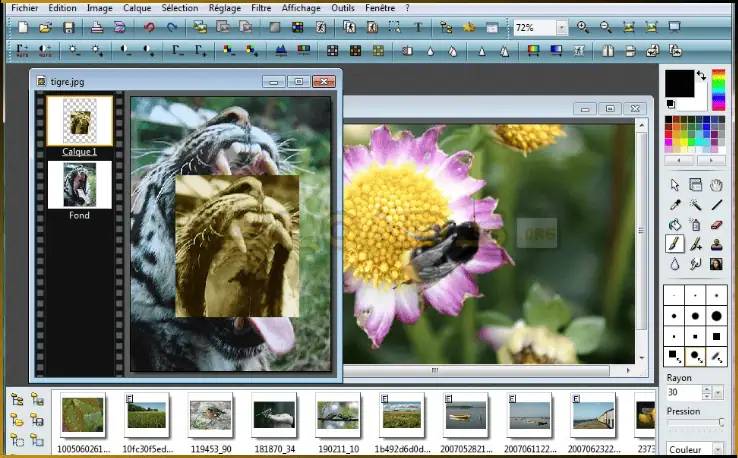Open the Fichier menu
This screenshot has height=458, width=738.
24,8
